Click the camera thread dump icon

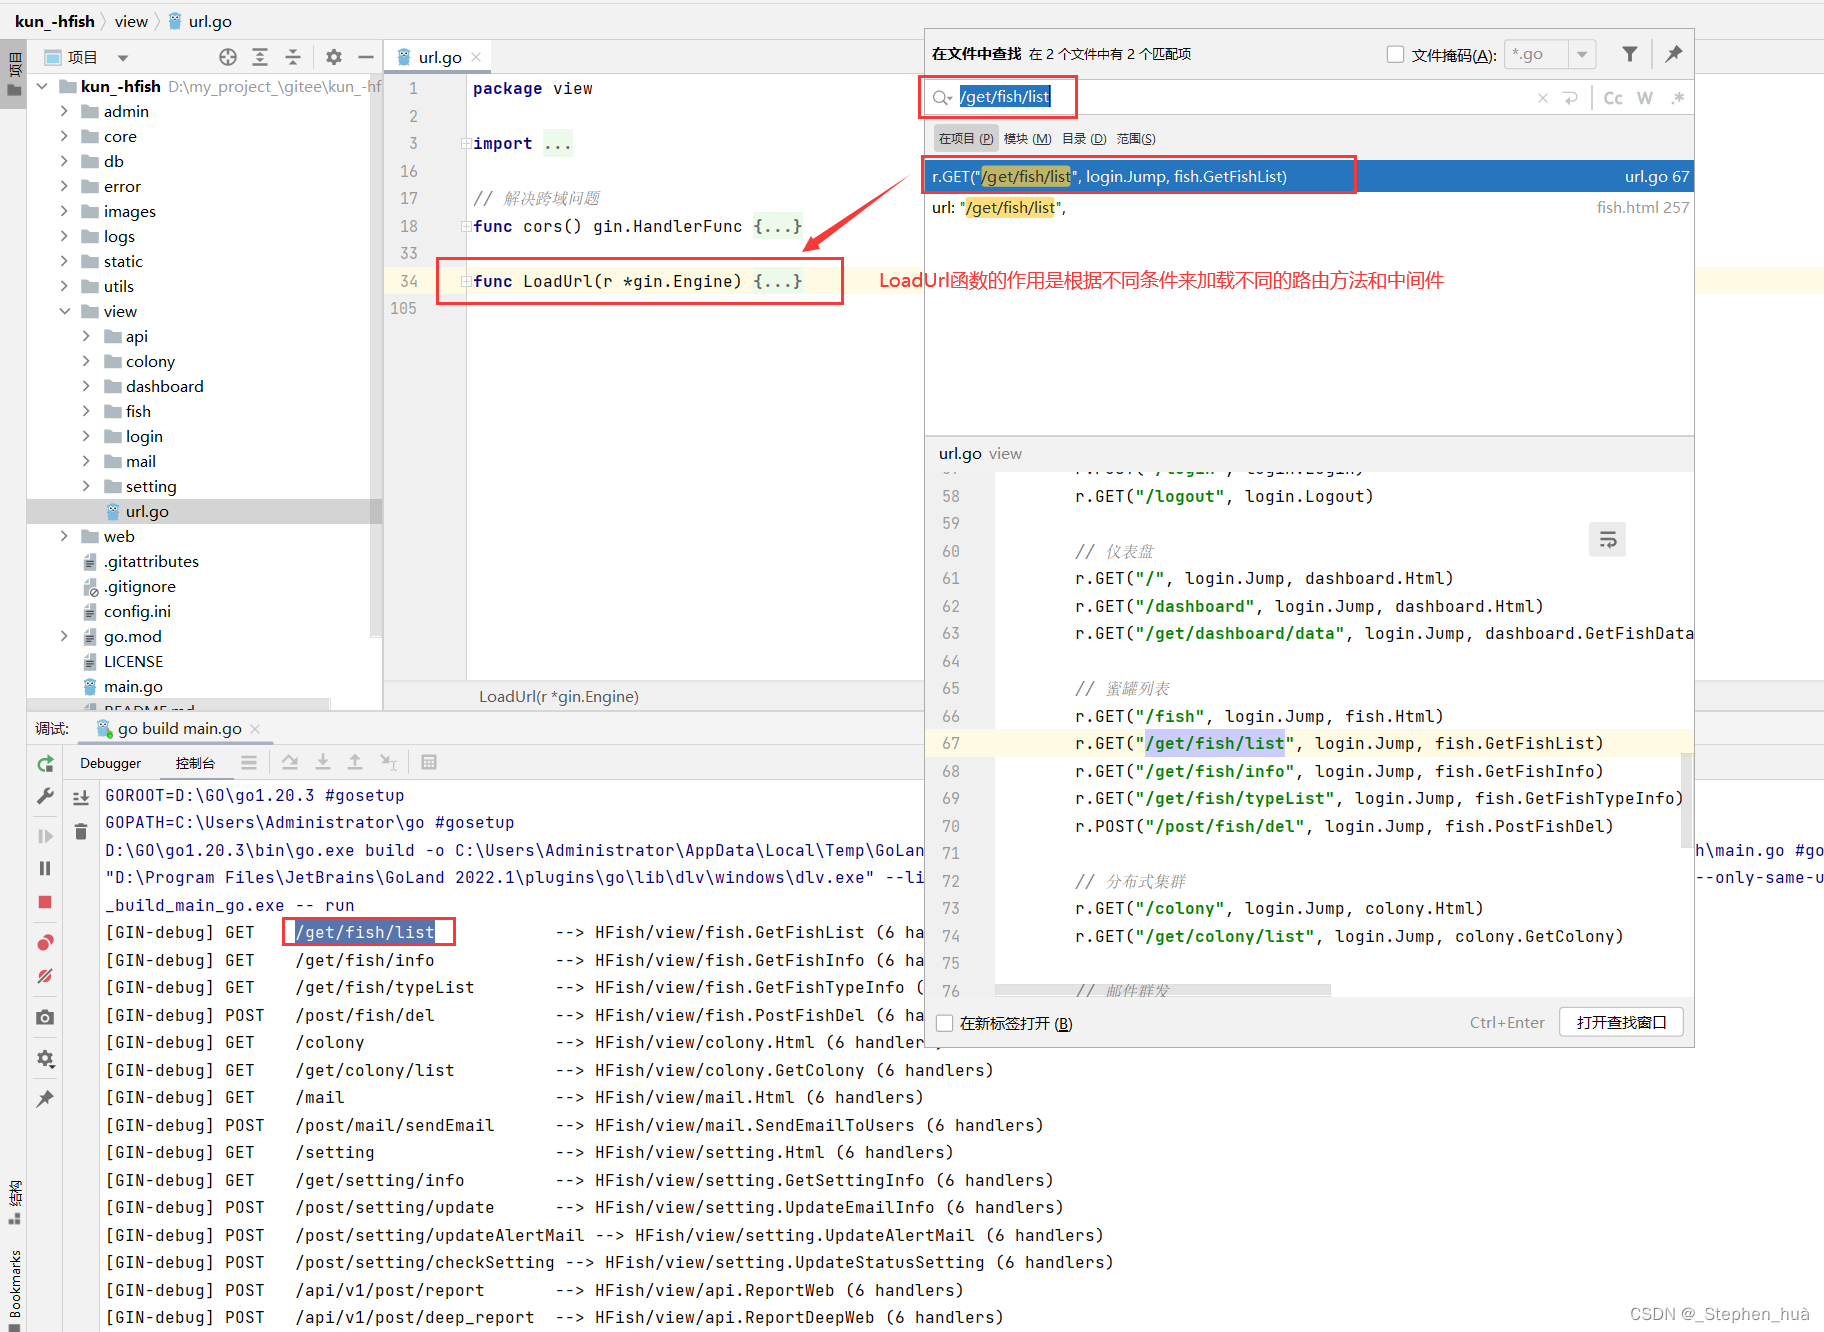tap(45, 1017)
